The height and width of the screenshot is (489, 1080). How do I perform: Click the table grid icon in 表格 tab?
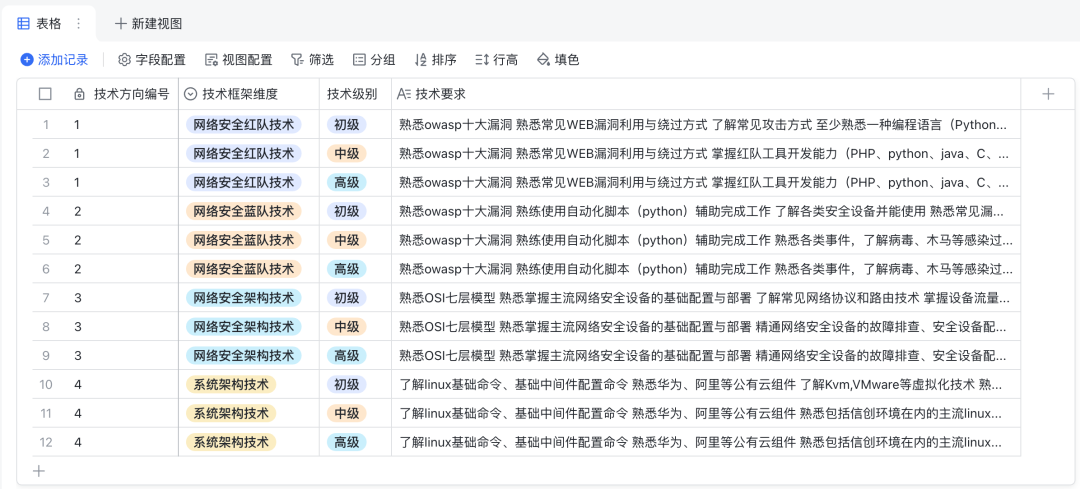coord(23,23)
